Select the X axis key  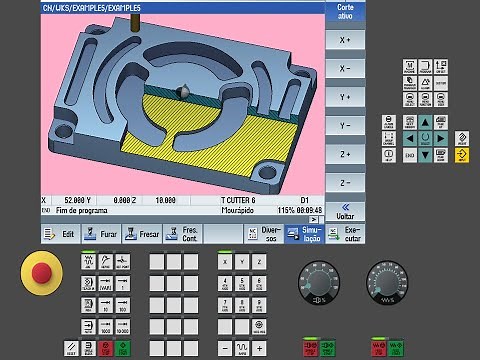[x=225, y=262]
